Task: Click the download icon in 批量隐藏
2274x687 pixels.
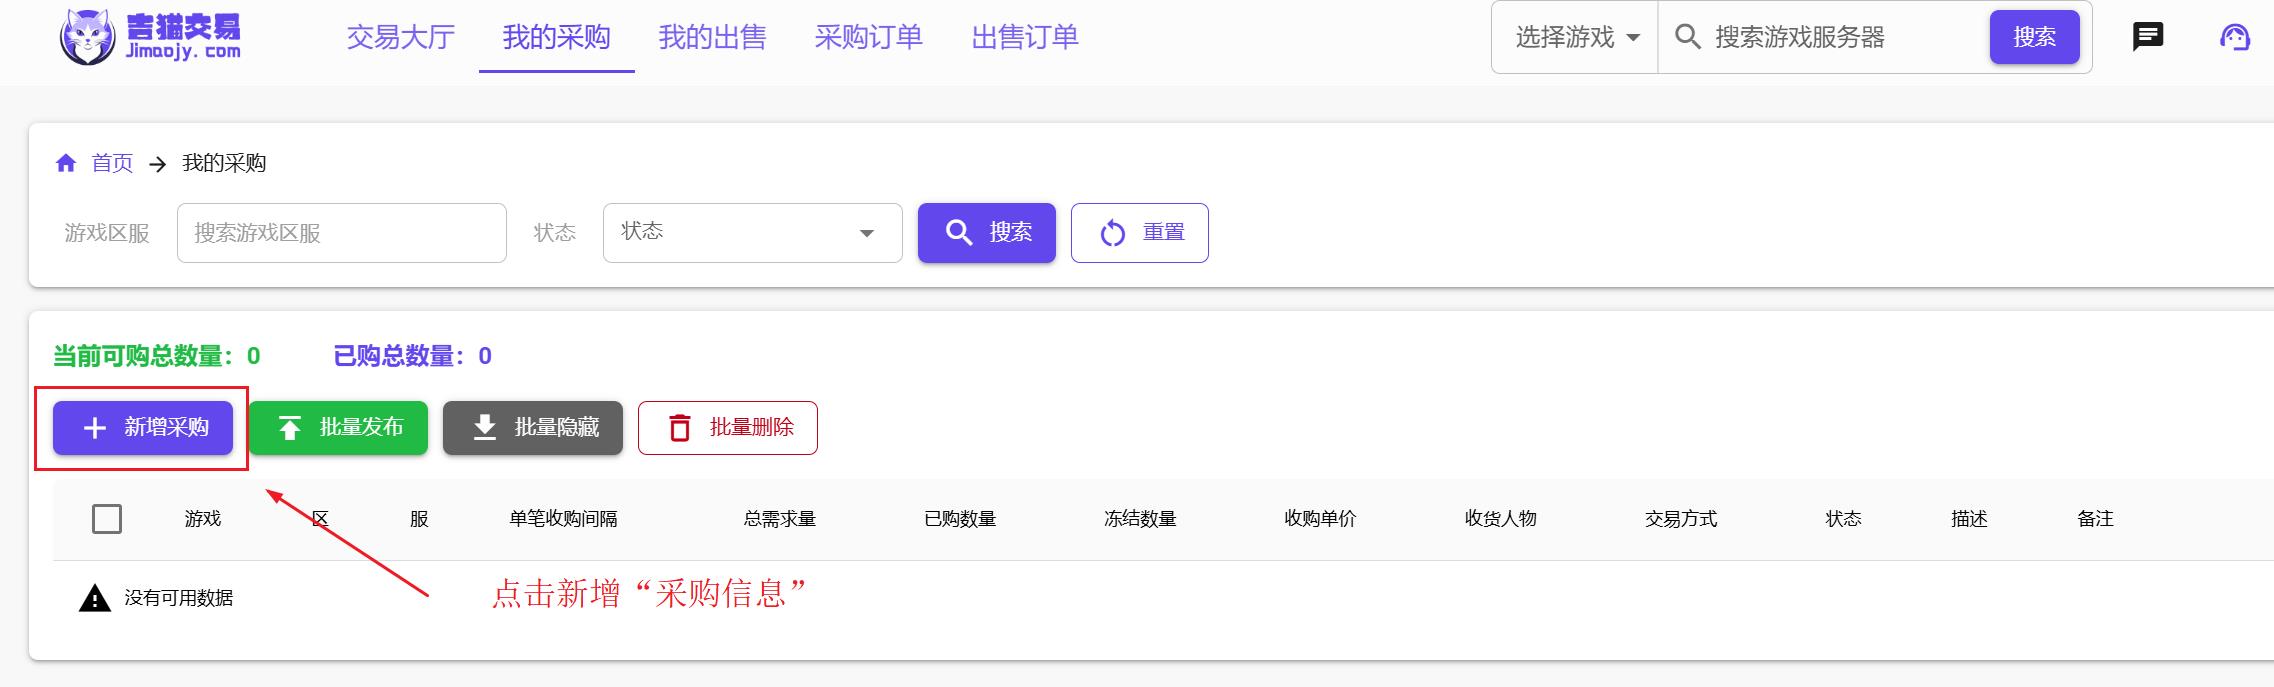Action: (x=485, y=428)
